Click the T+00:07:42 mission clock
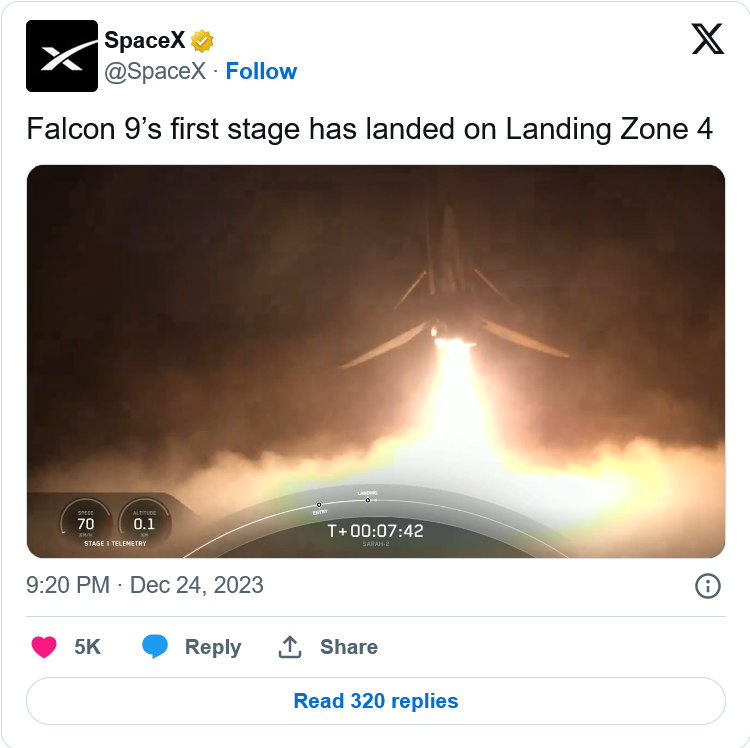 pos(375,531)
